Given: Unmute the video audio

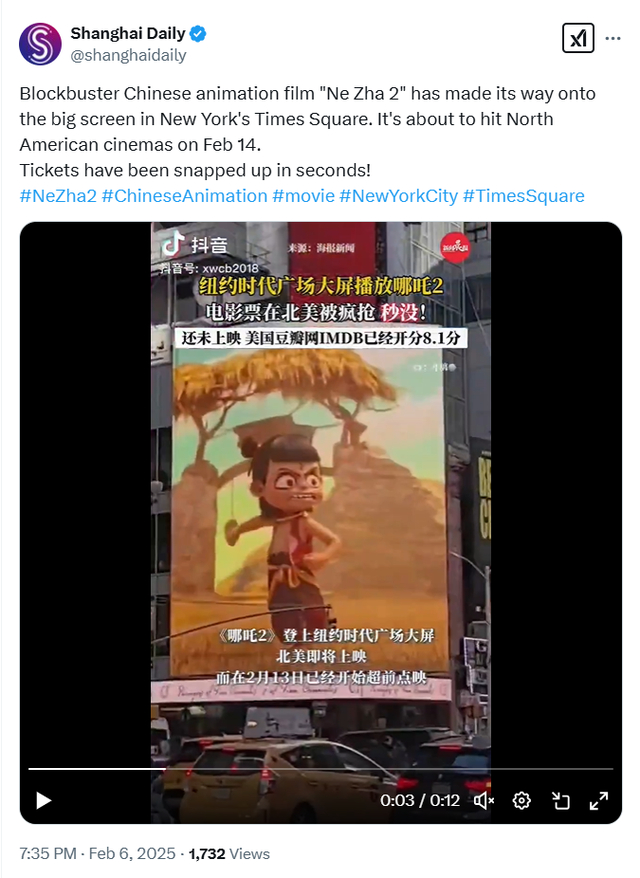Looking at the screenshot, I should 484,801.
